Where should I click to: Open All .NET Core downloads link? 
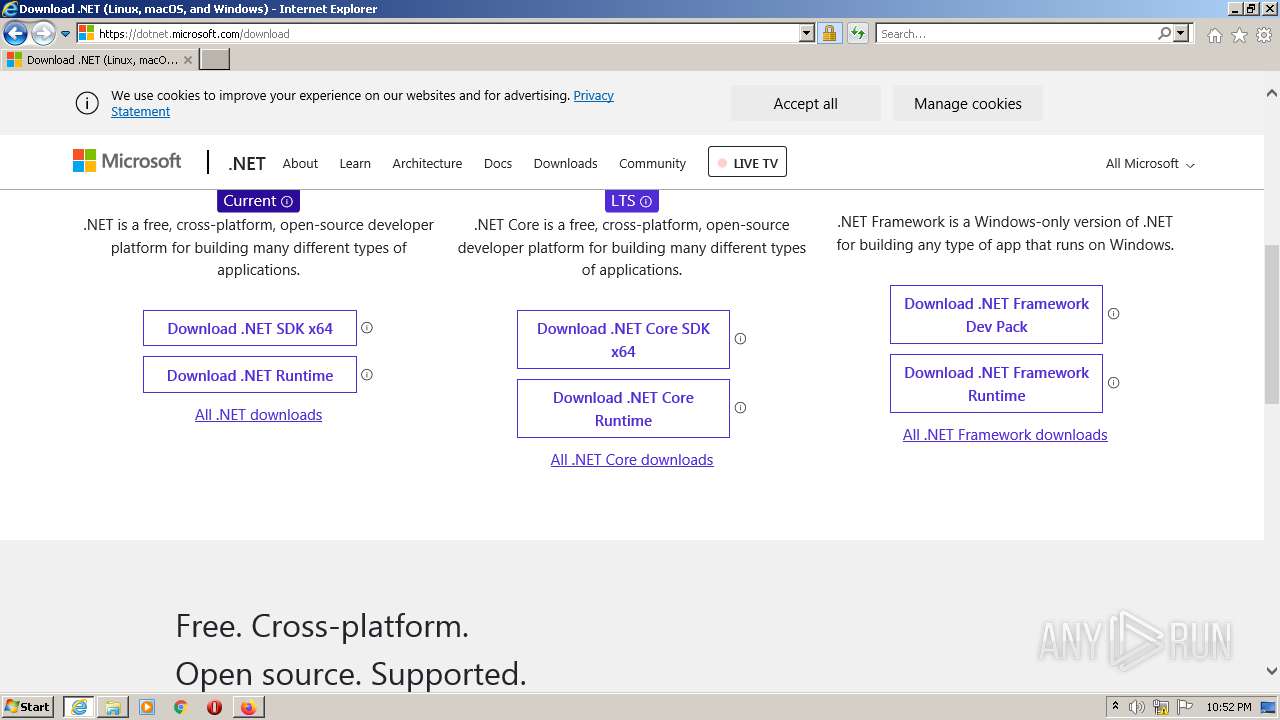click(632, 459)
